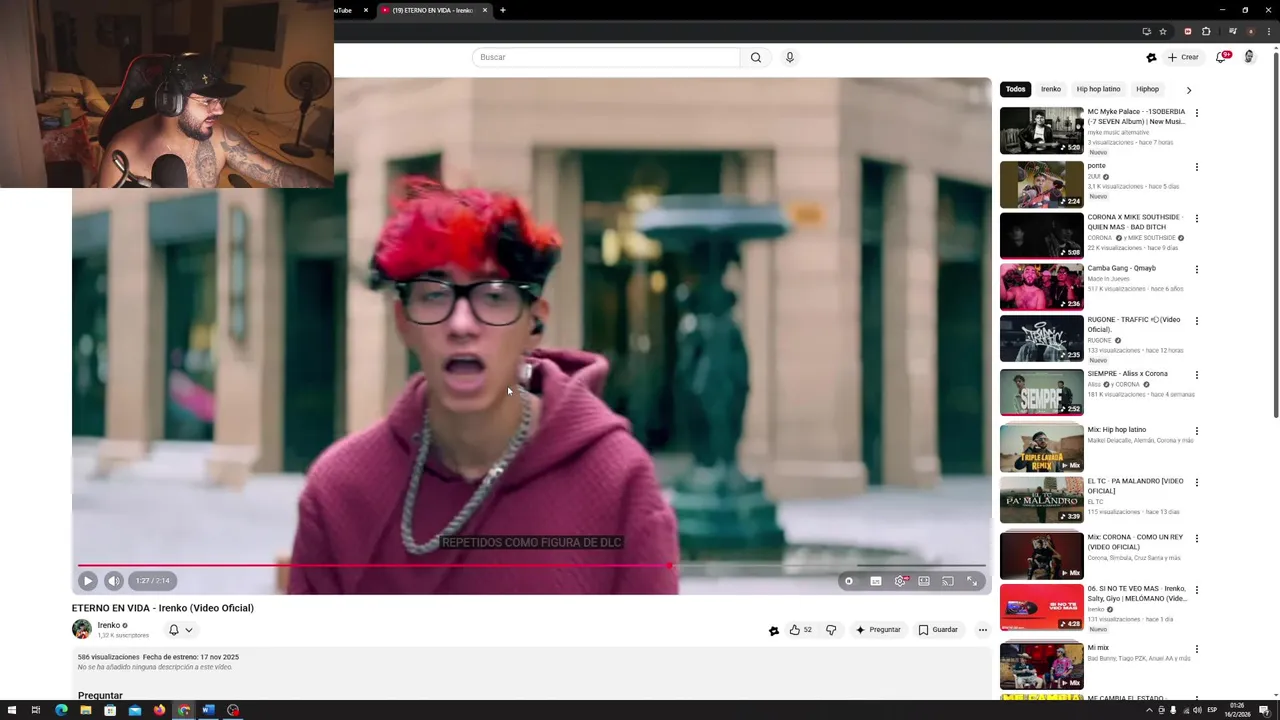The width and height of the screenshot is (1280, 720).
Task: Open options for Camba Gang - Qmayb
Action: pos(1197,269)
